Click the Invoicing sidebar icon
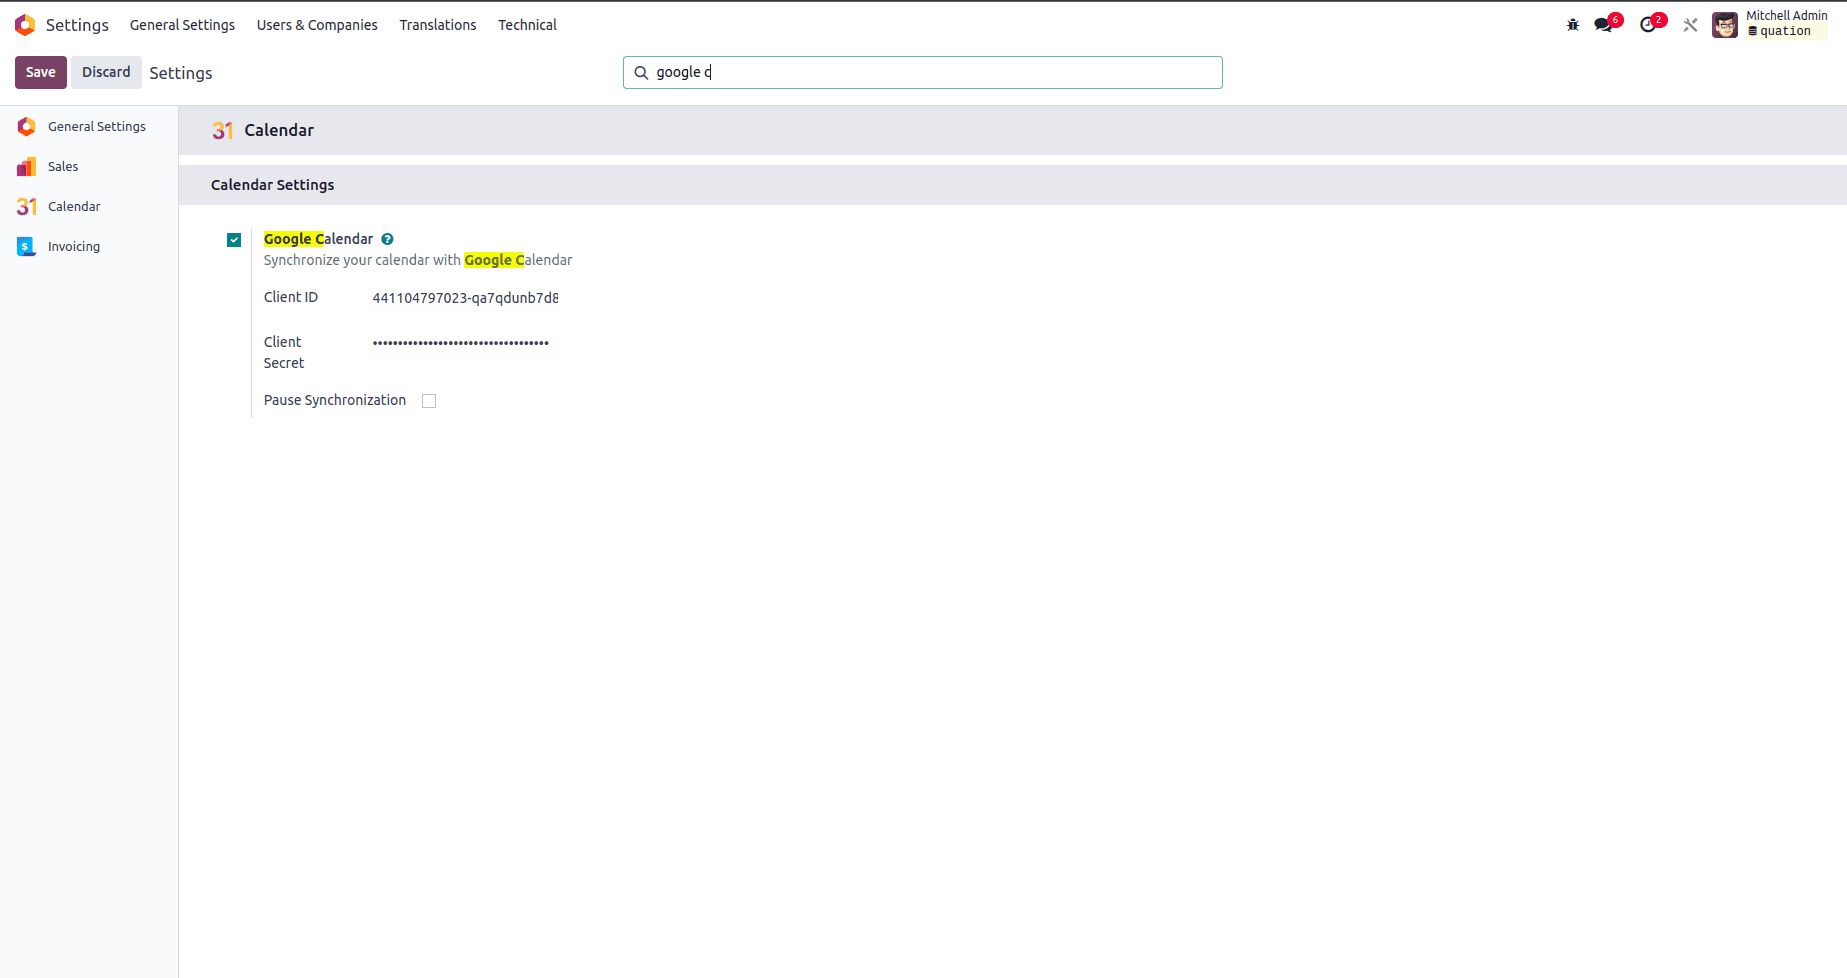Image resolution: width=1847 pixels, height=978 pixels. coord(27,247)
